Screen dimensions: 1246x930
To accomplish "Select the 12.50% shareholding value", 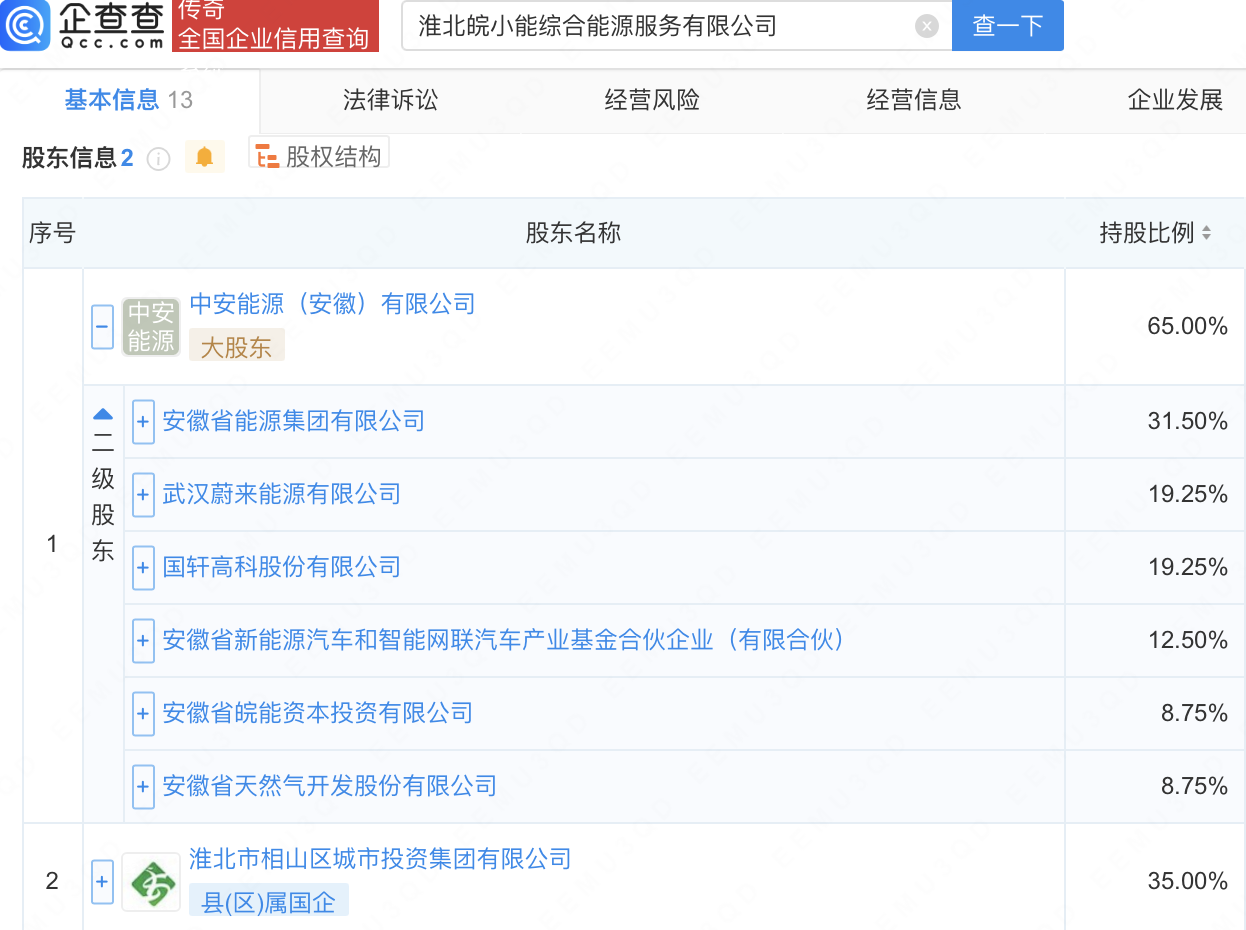I will point(1187,640).
